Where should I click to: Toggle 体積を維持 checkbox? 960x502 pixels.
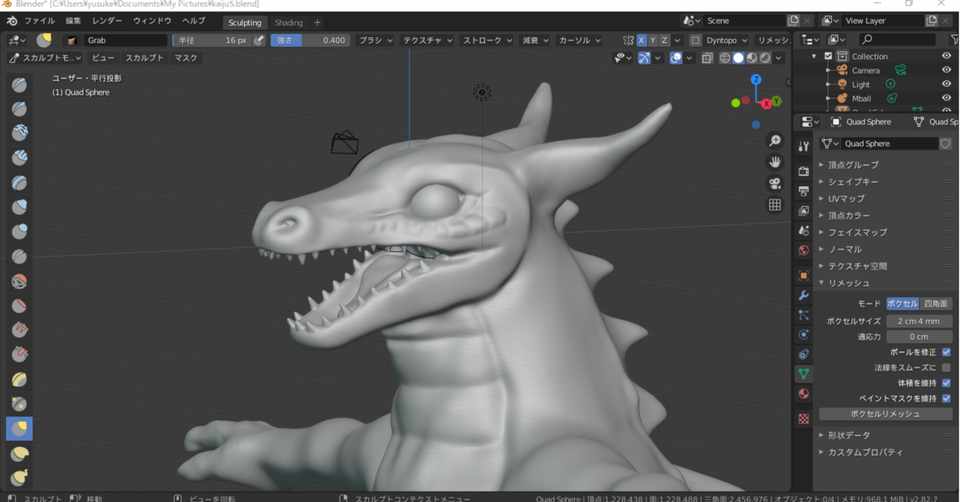click(x=947, y=383)
